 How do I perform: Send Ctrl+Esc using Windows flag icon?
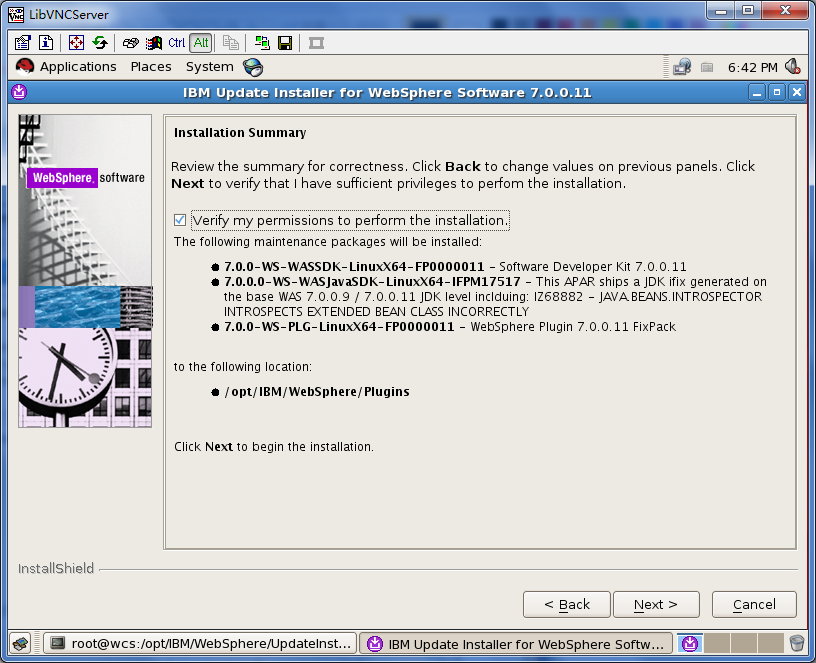pos(154,43)
